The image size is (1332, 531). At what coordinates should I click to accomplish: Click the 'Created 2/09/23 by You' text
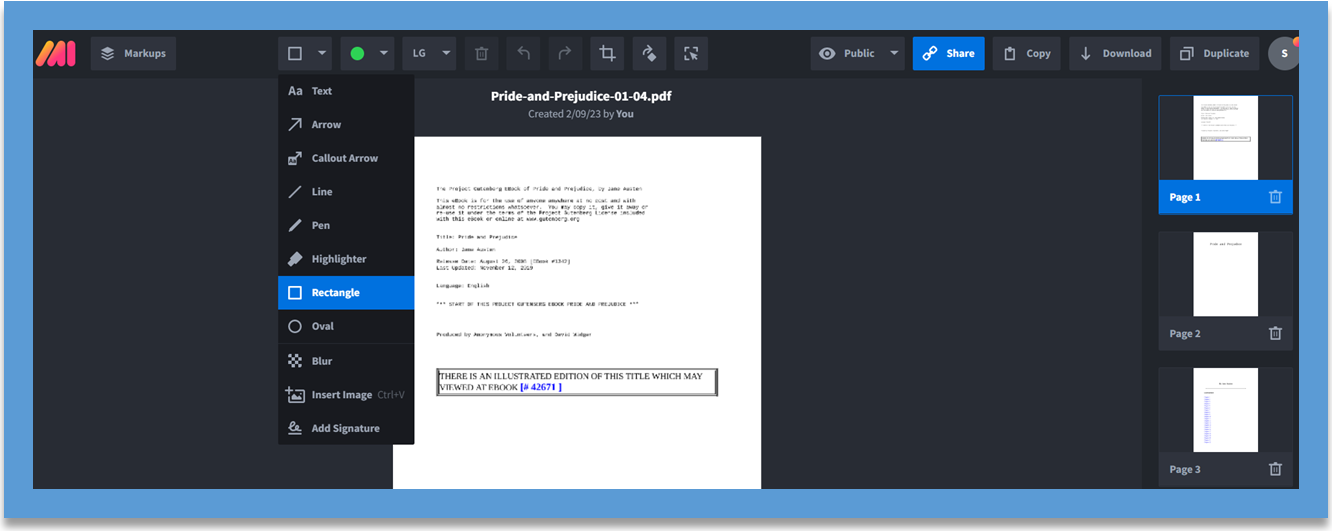coord(581,114)
